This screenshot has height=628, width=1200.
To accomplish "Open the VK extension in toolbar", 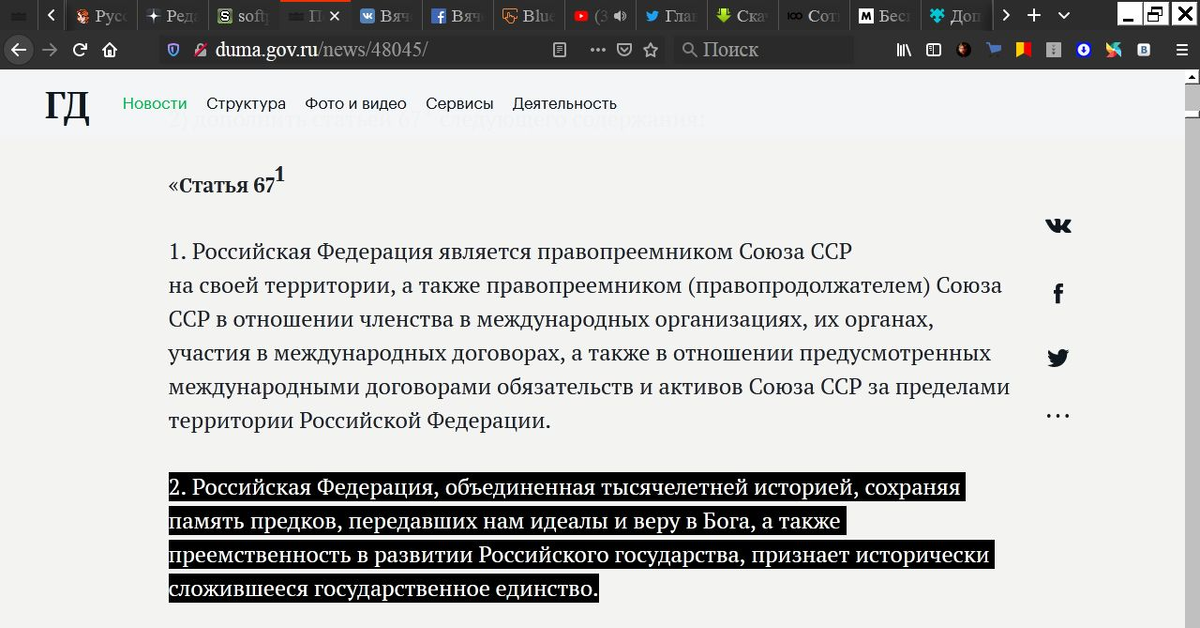I will click(x=1144, y=49).
